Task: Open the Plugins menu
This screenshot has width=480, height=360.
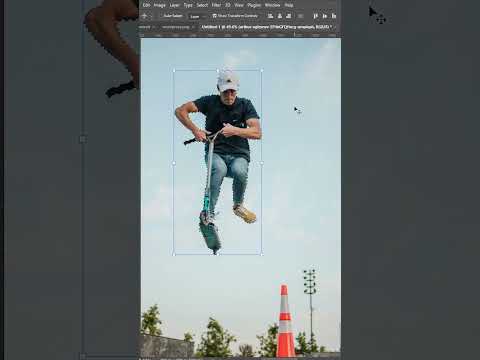Action: click(254, 5)
